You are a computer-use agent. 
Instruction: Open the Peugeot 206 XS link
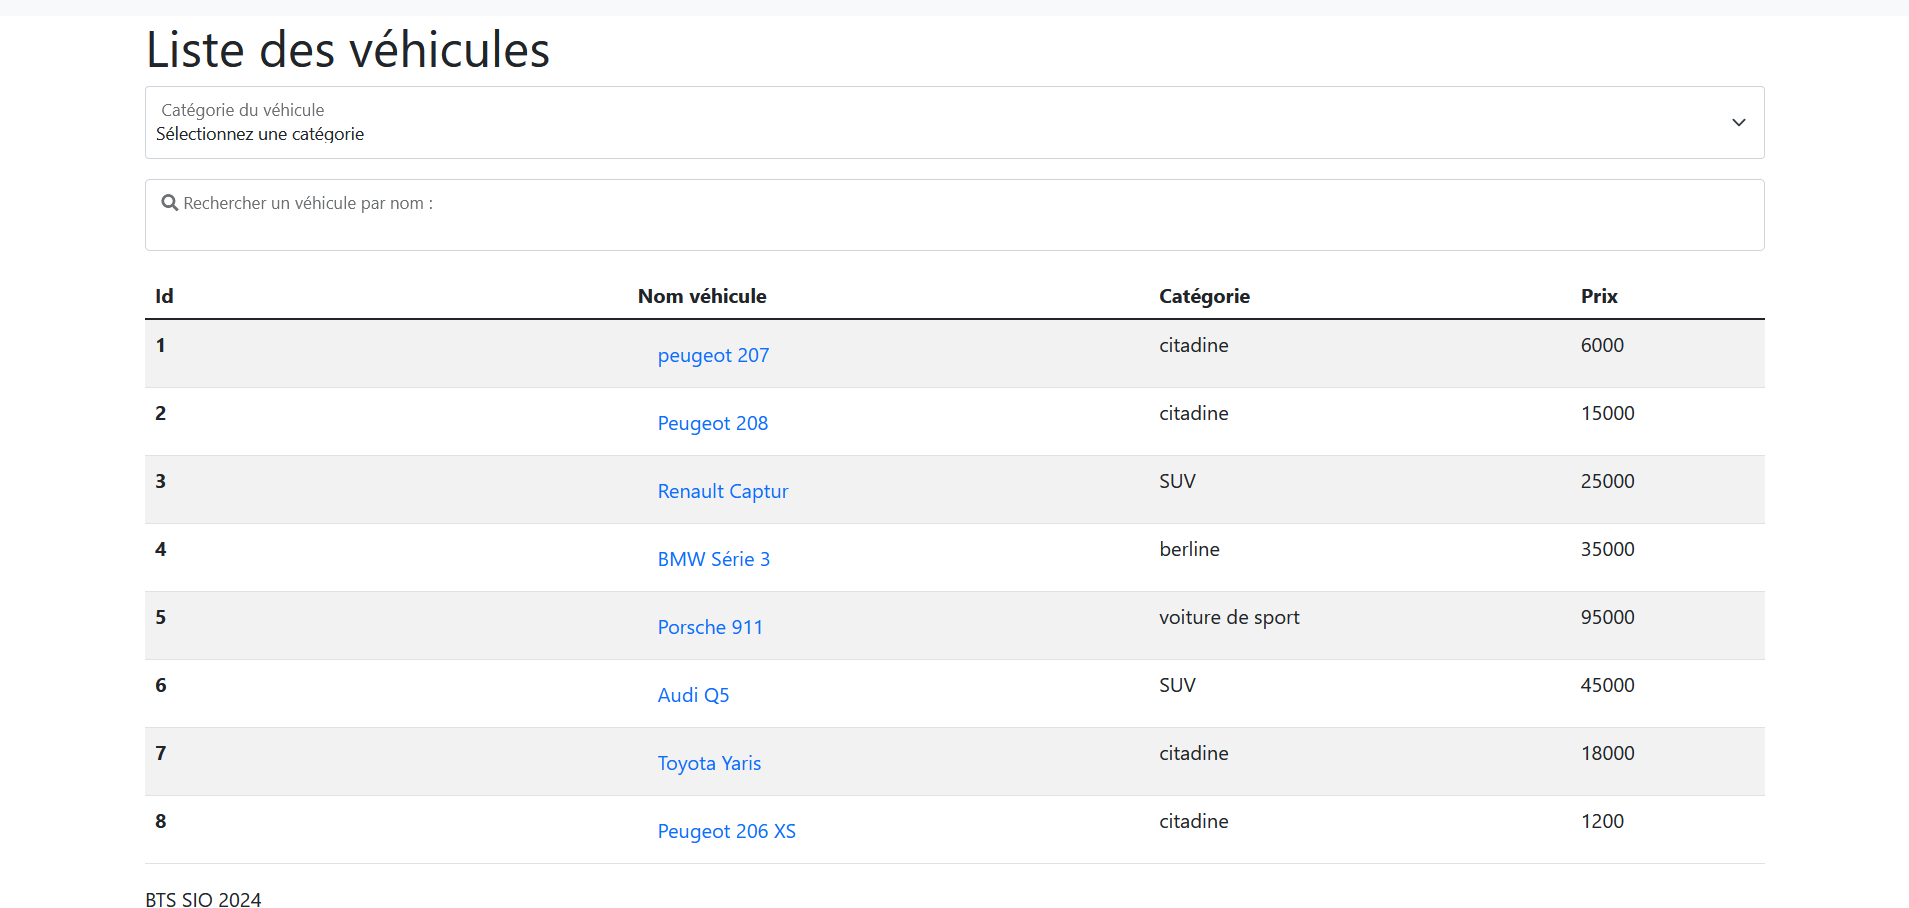[x=727, y=831]
